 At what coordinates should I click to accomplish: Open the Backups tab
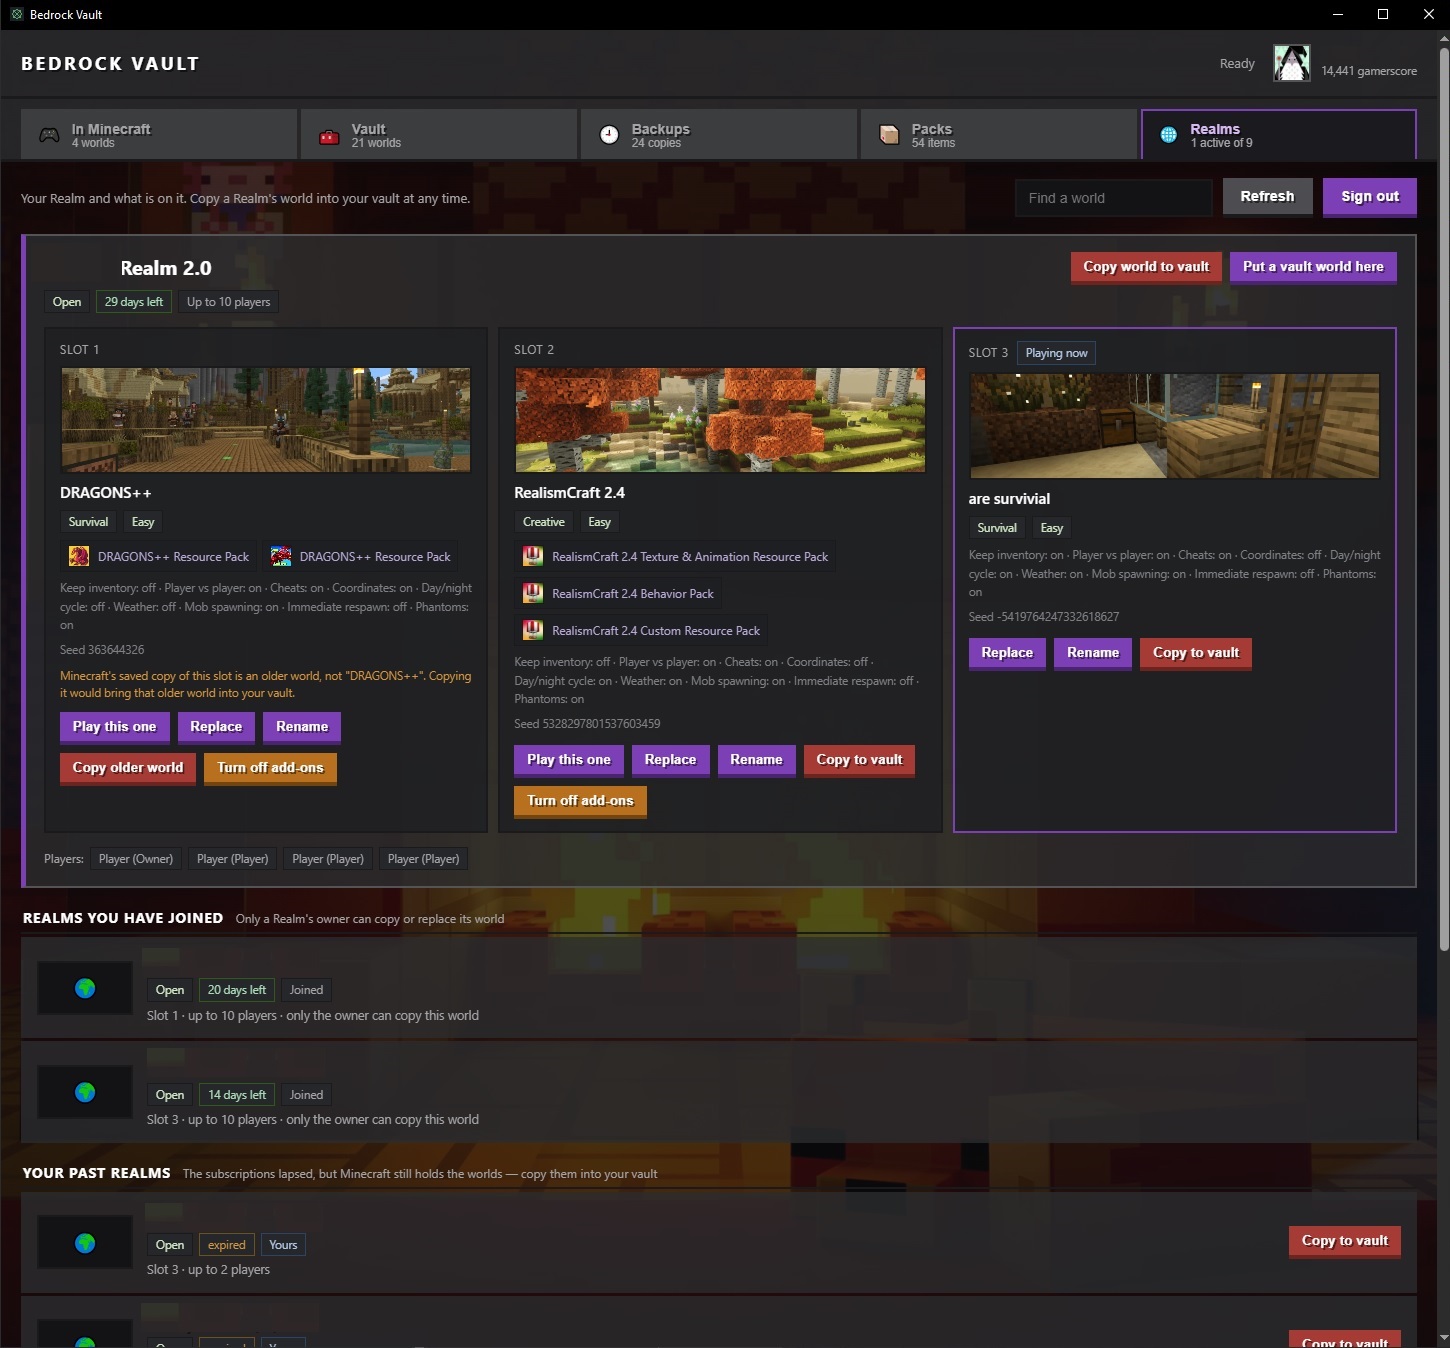coord(719,135)
